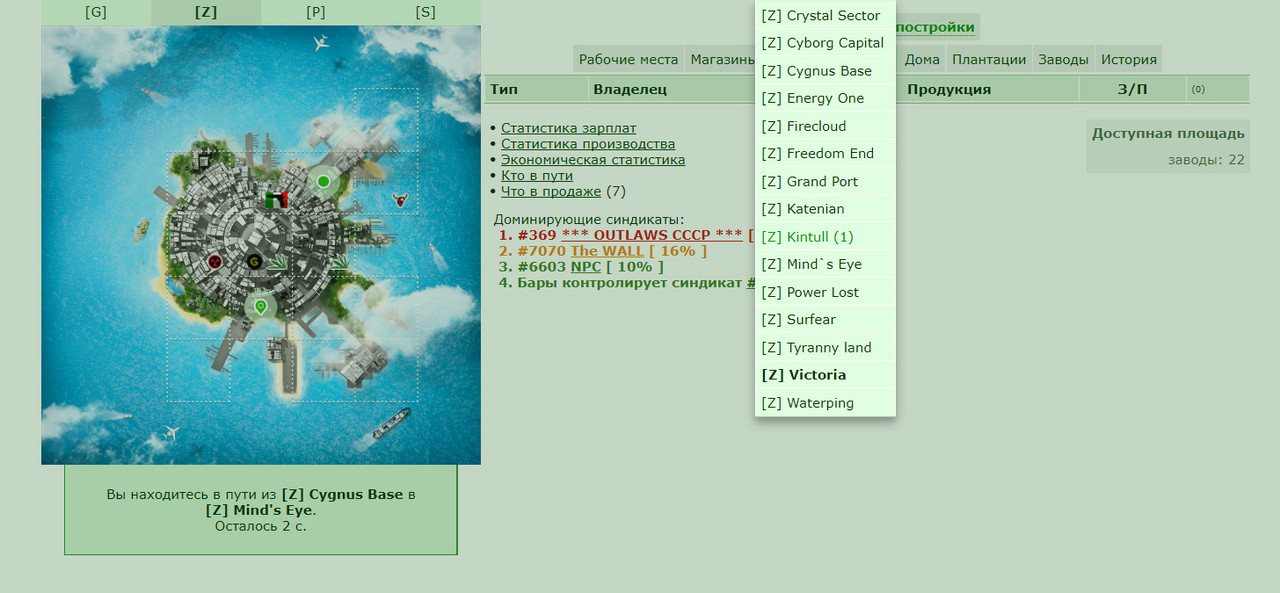The width and height of the screenshot is (1280, 593).
Task: Select [Z] Victoria from the list
Action: (x=825, y=375)
